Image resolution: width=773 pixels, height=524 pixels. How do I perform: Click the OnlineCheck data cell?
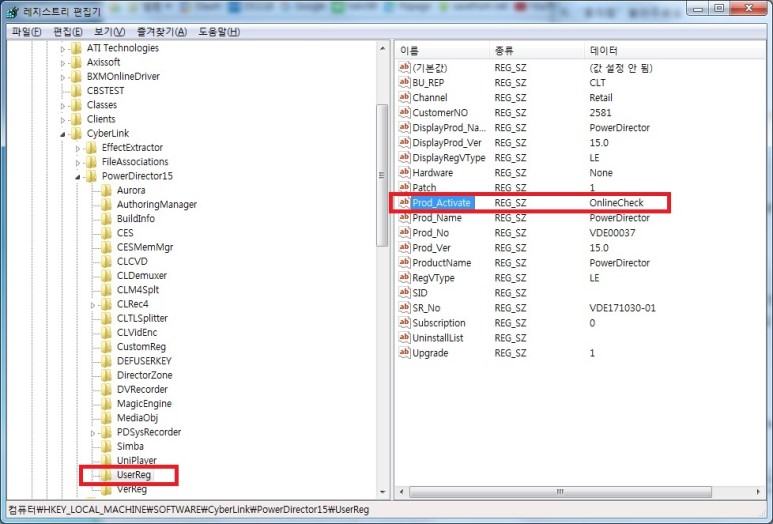coord(616,203)
